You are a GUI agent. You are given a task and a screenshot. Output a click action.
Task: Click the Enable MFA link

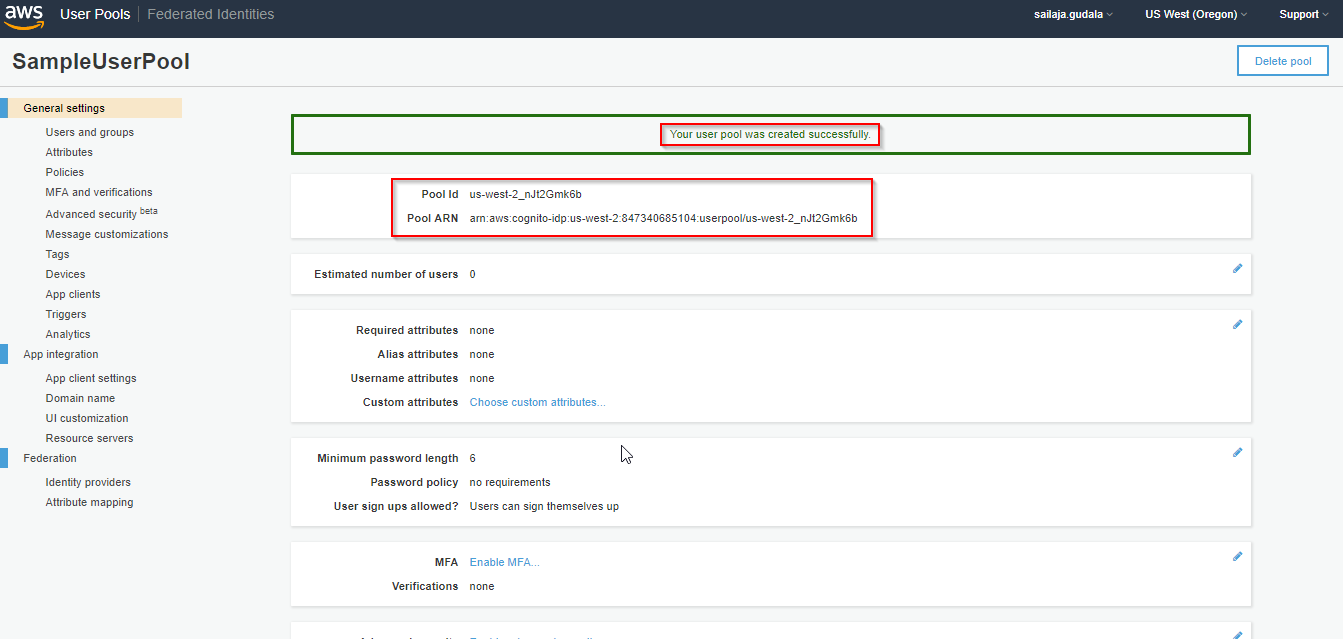point(505,562)
